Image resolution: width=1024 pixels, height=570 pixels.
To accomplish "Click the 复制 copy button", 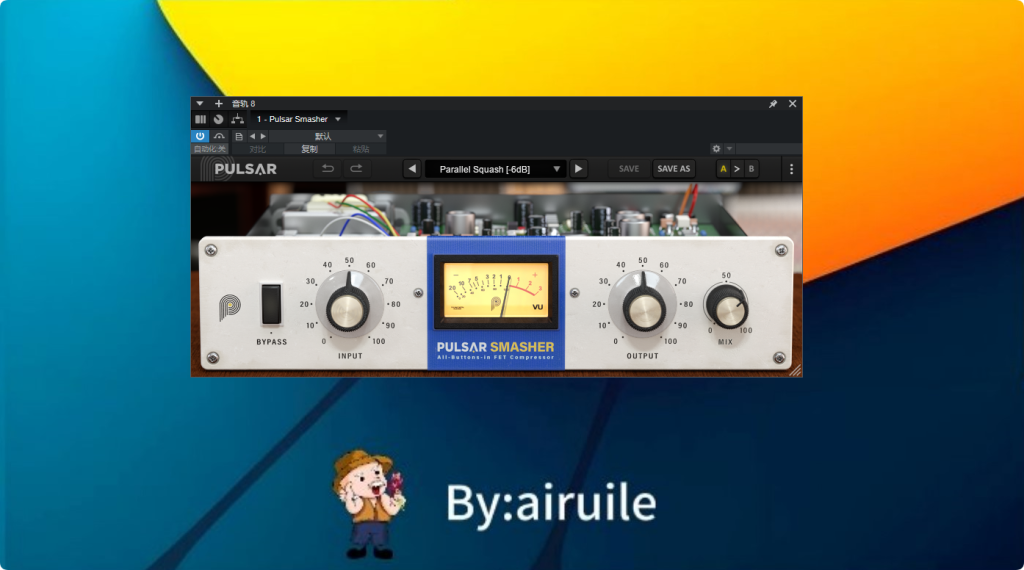I will pyautogui.click(x=309, y=150).
